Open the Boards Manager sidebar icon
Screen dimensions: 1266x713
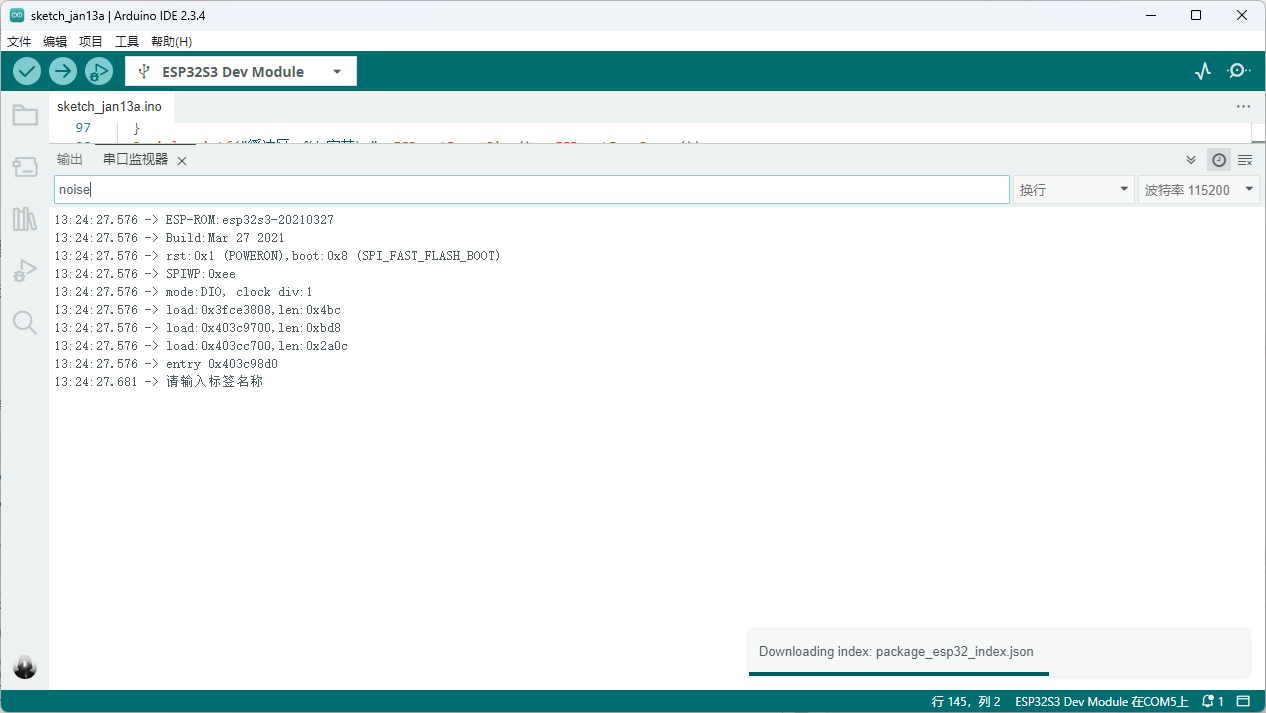25,167
